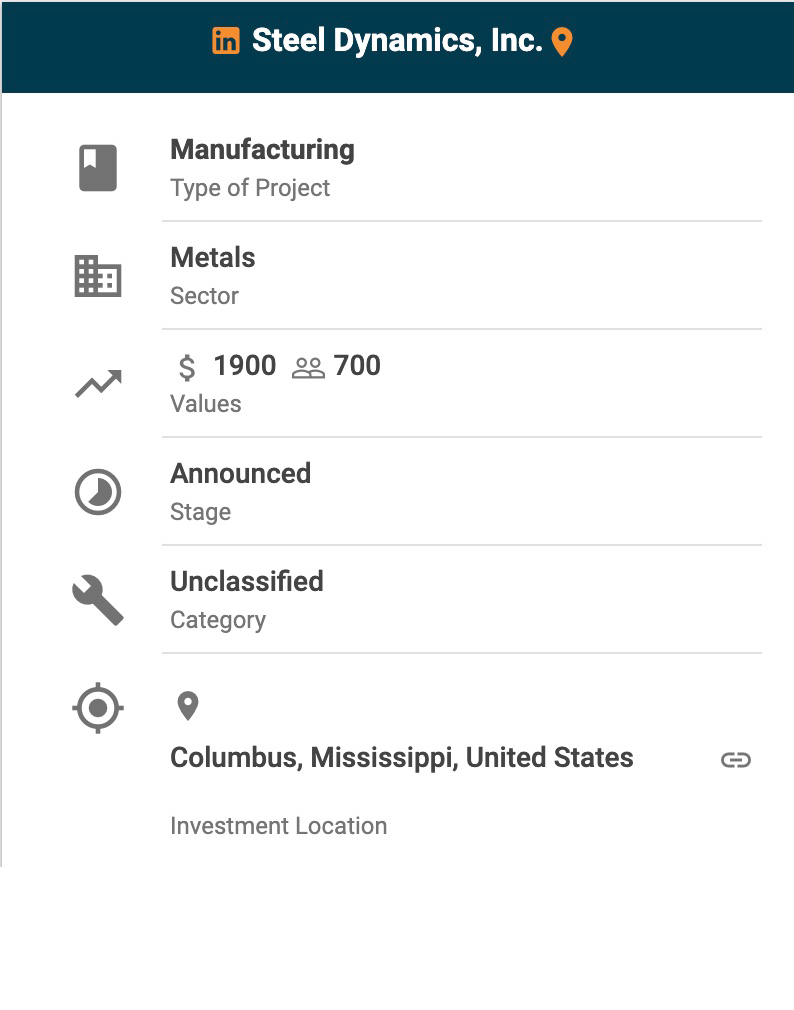Viewport: 794px width, 1010px height.
Task: Click the Manufacturing project type entry
Action: coord(262,150)
